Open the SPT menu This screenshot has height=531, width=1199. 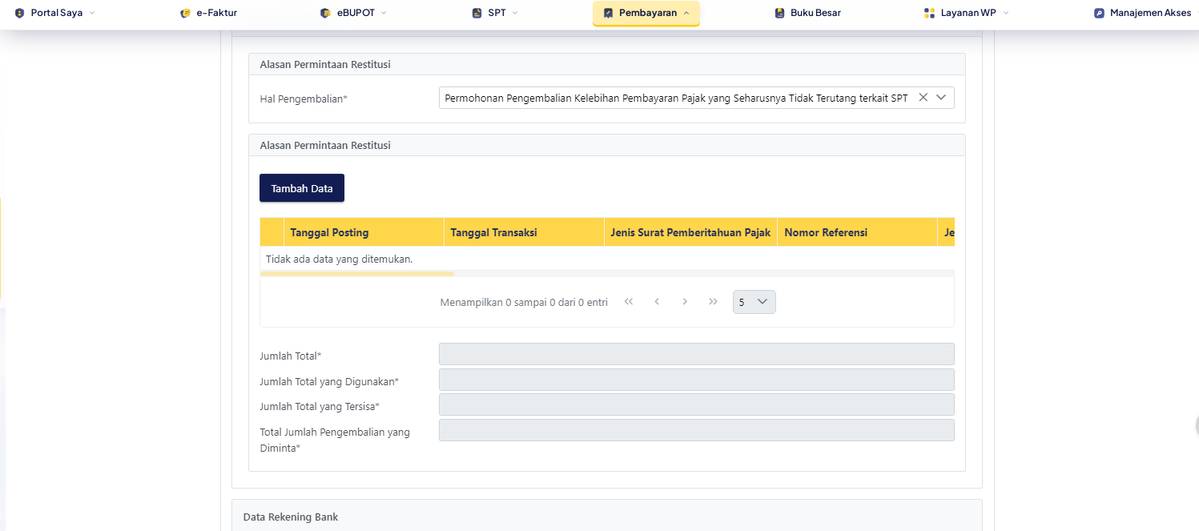pyautogui.click(x=495, y=13)
